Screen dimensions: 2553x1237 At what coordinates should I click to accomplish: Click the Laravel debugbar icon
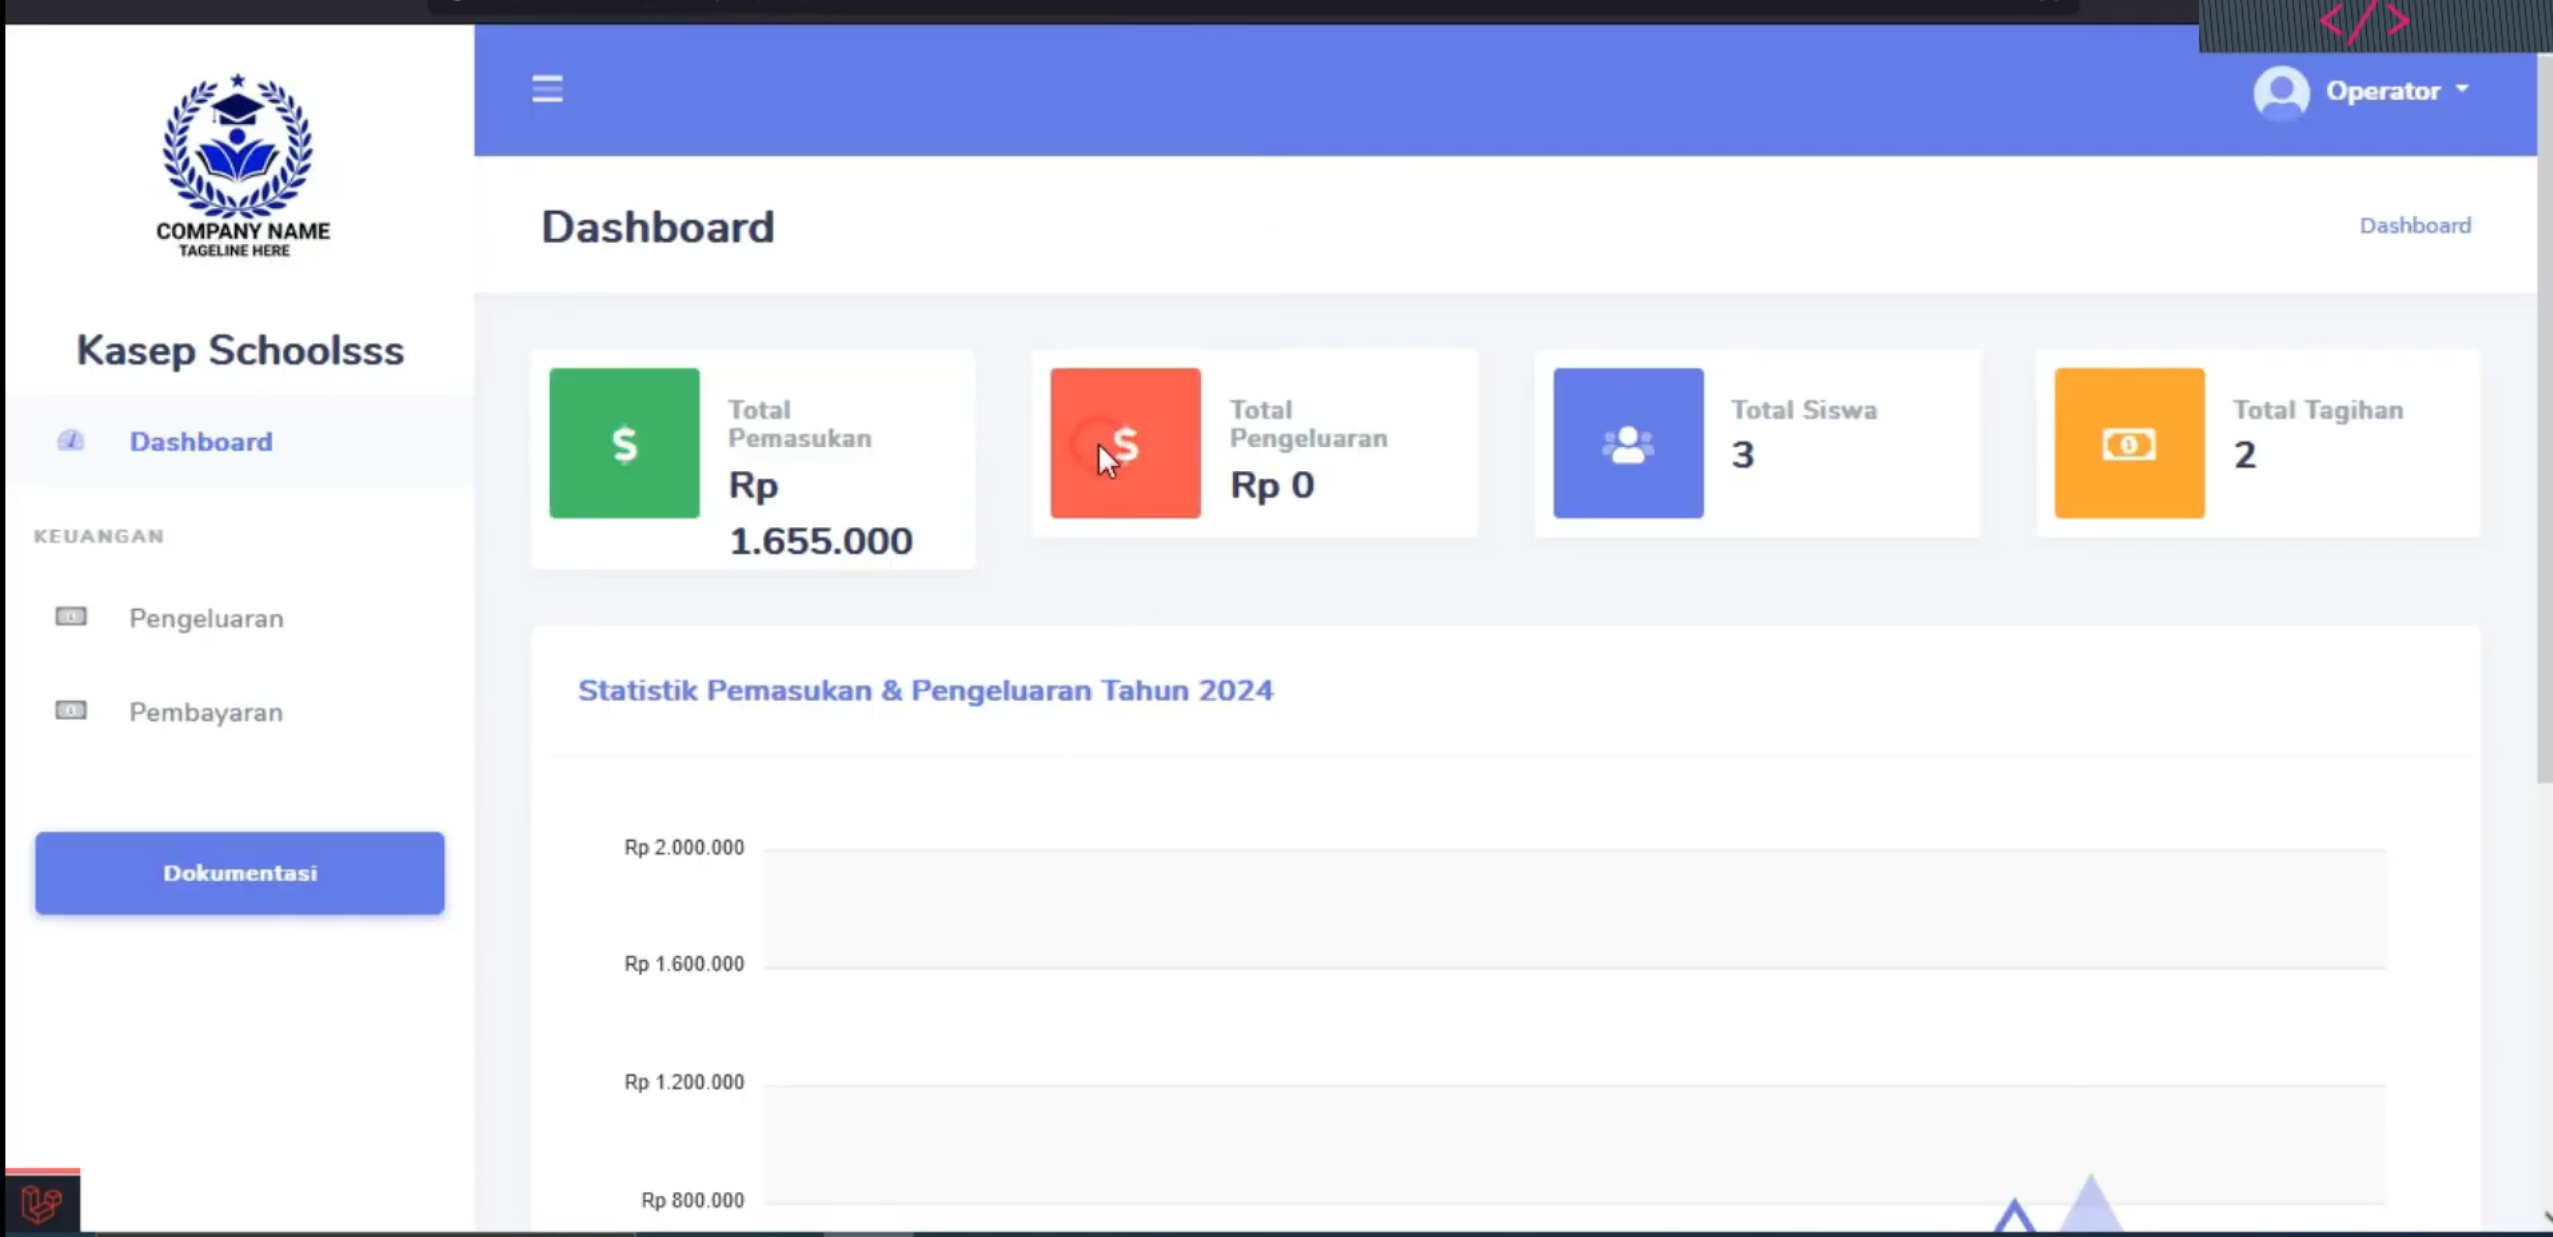coord(41,1203)
